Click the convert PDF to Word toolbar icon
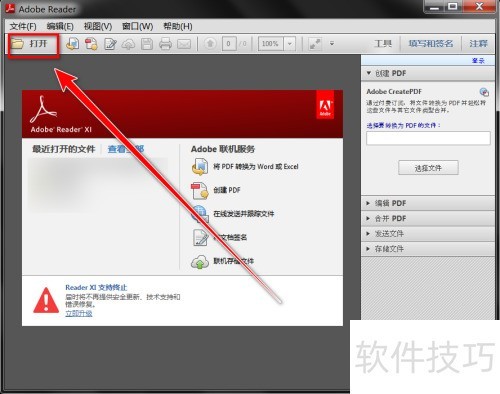This screenshot has height=394, width=500. coord(72,44)
